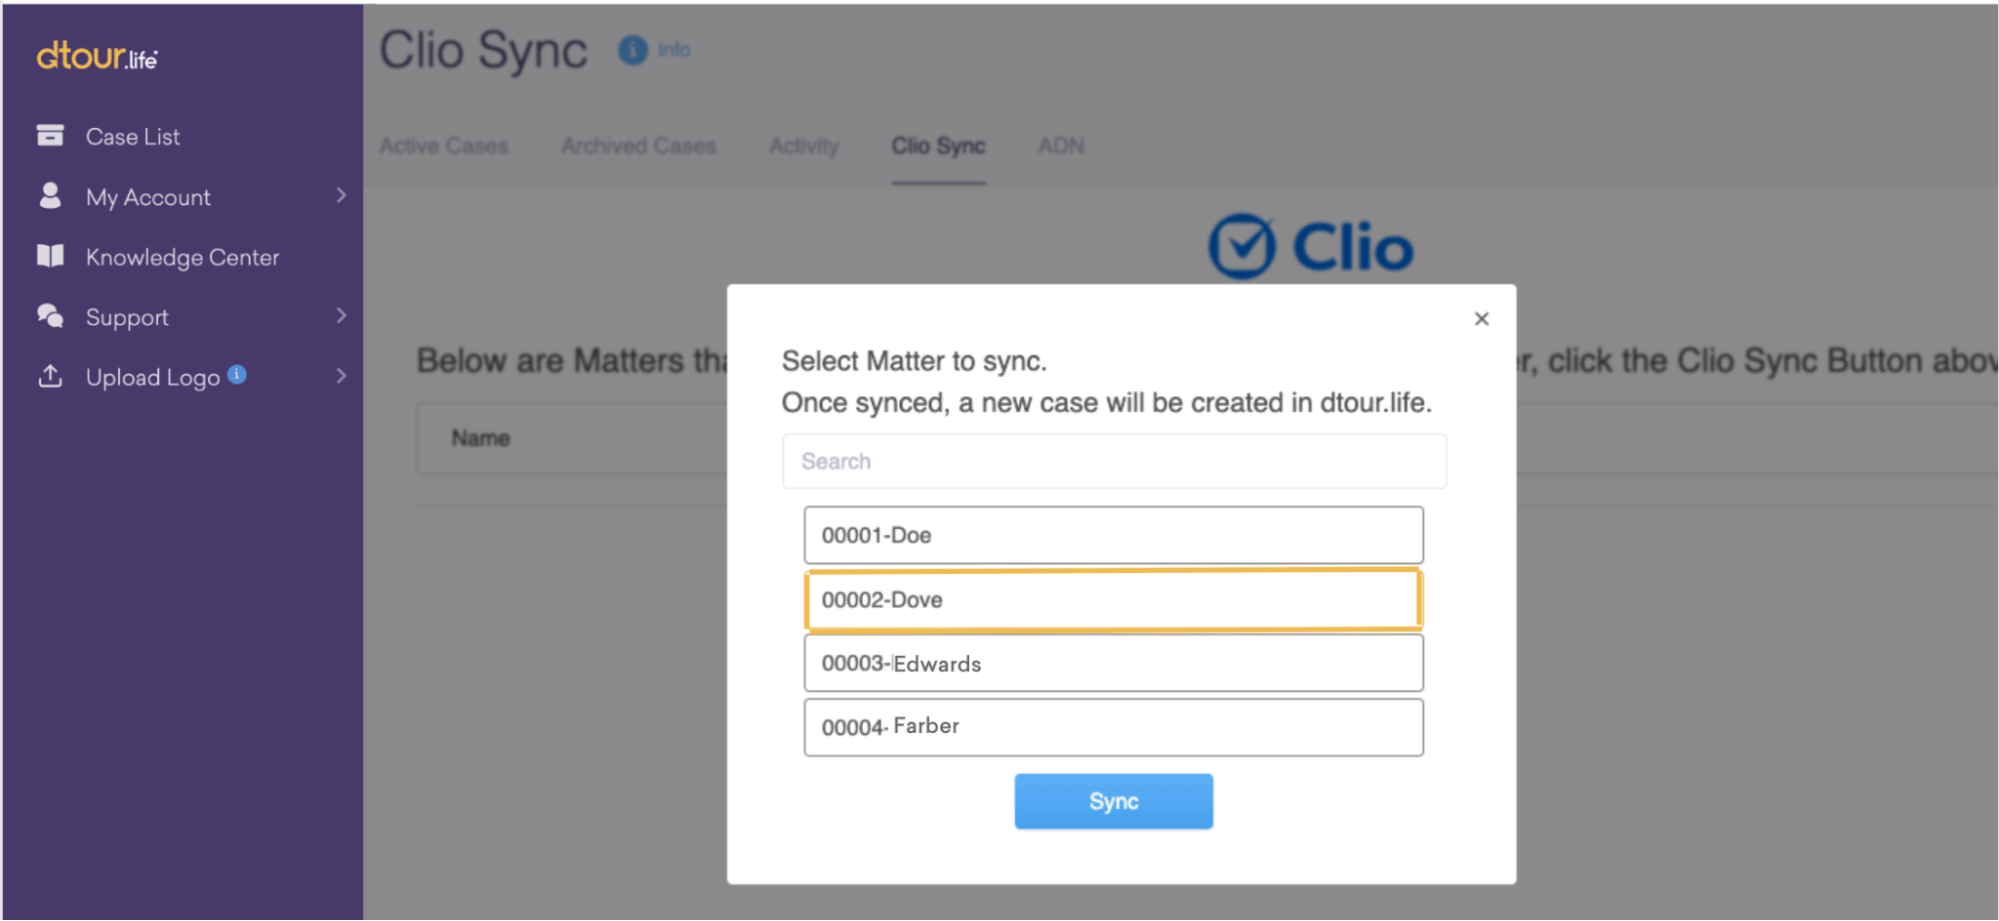Click the matter Search field
The width and height of the screenshot is (1999, 921).
pos(1113,461)
